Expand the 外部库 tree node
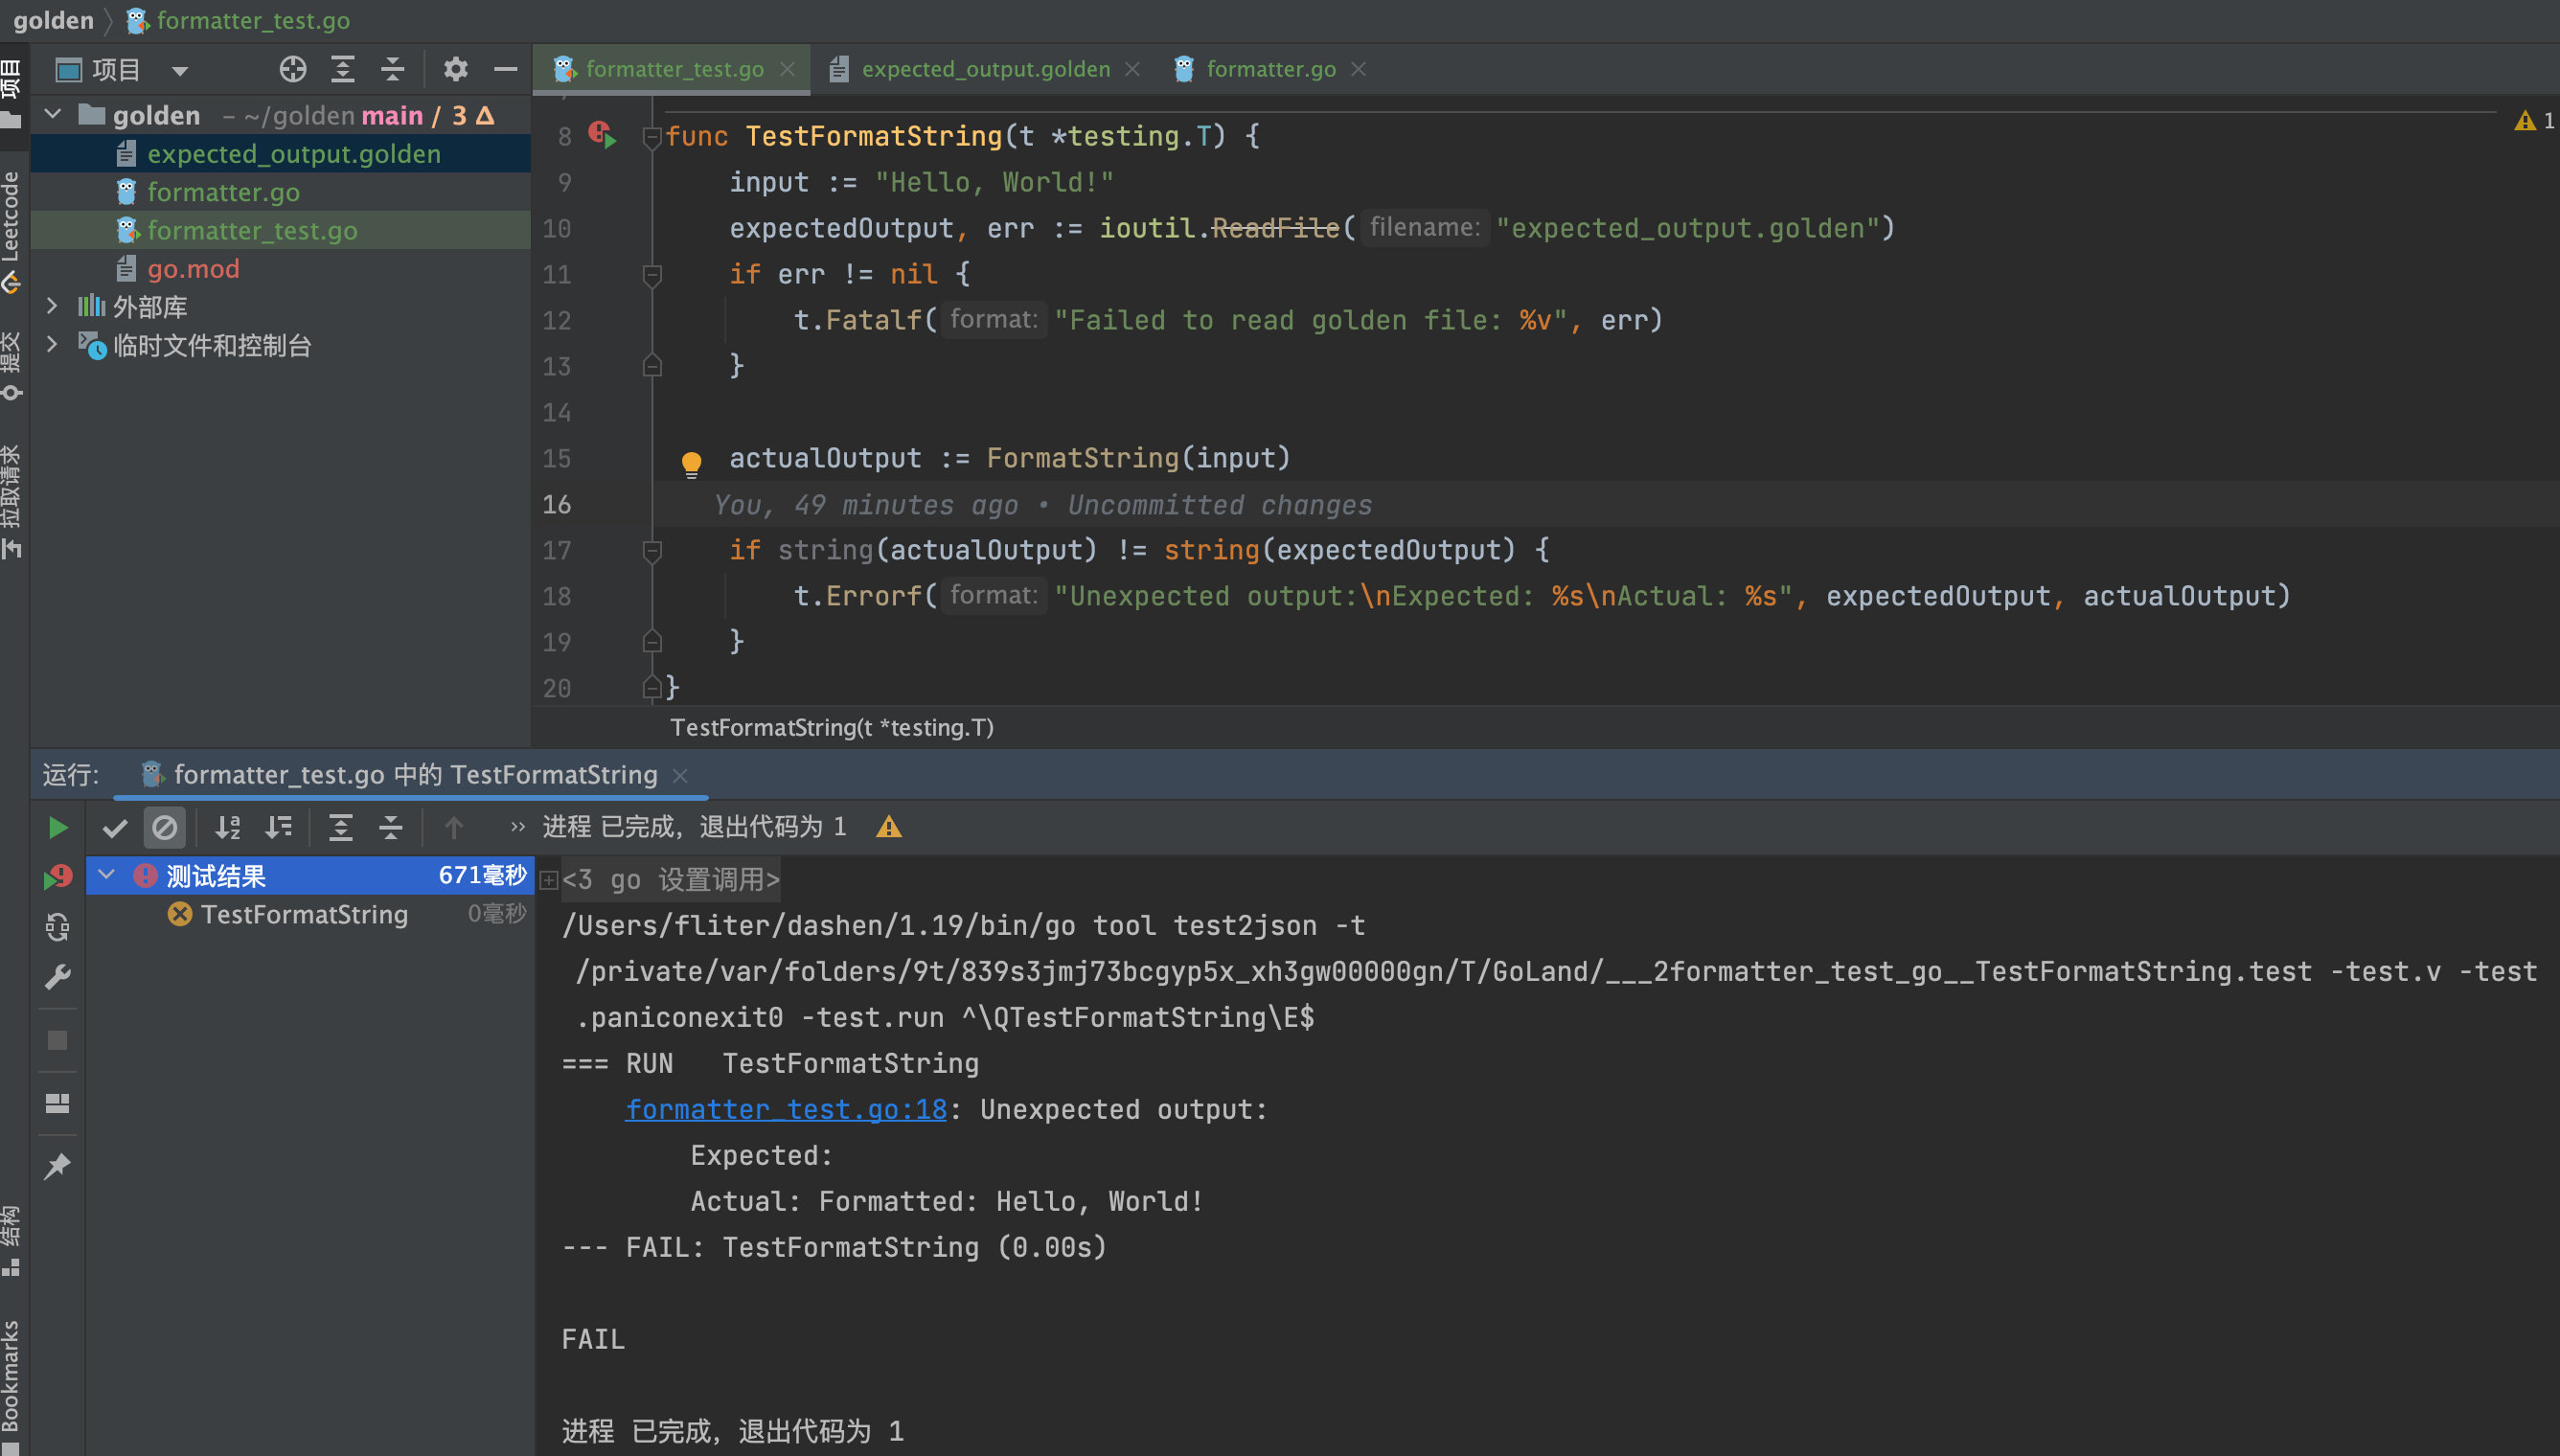Screen dimensions: 2560x1456 [53, 306]
